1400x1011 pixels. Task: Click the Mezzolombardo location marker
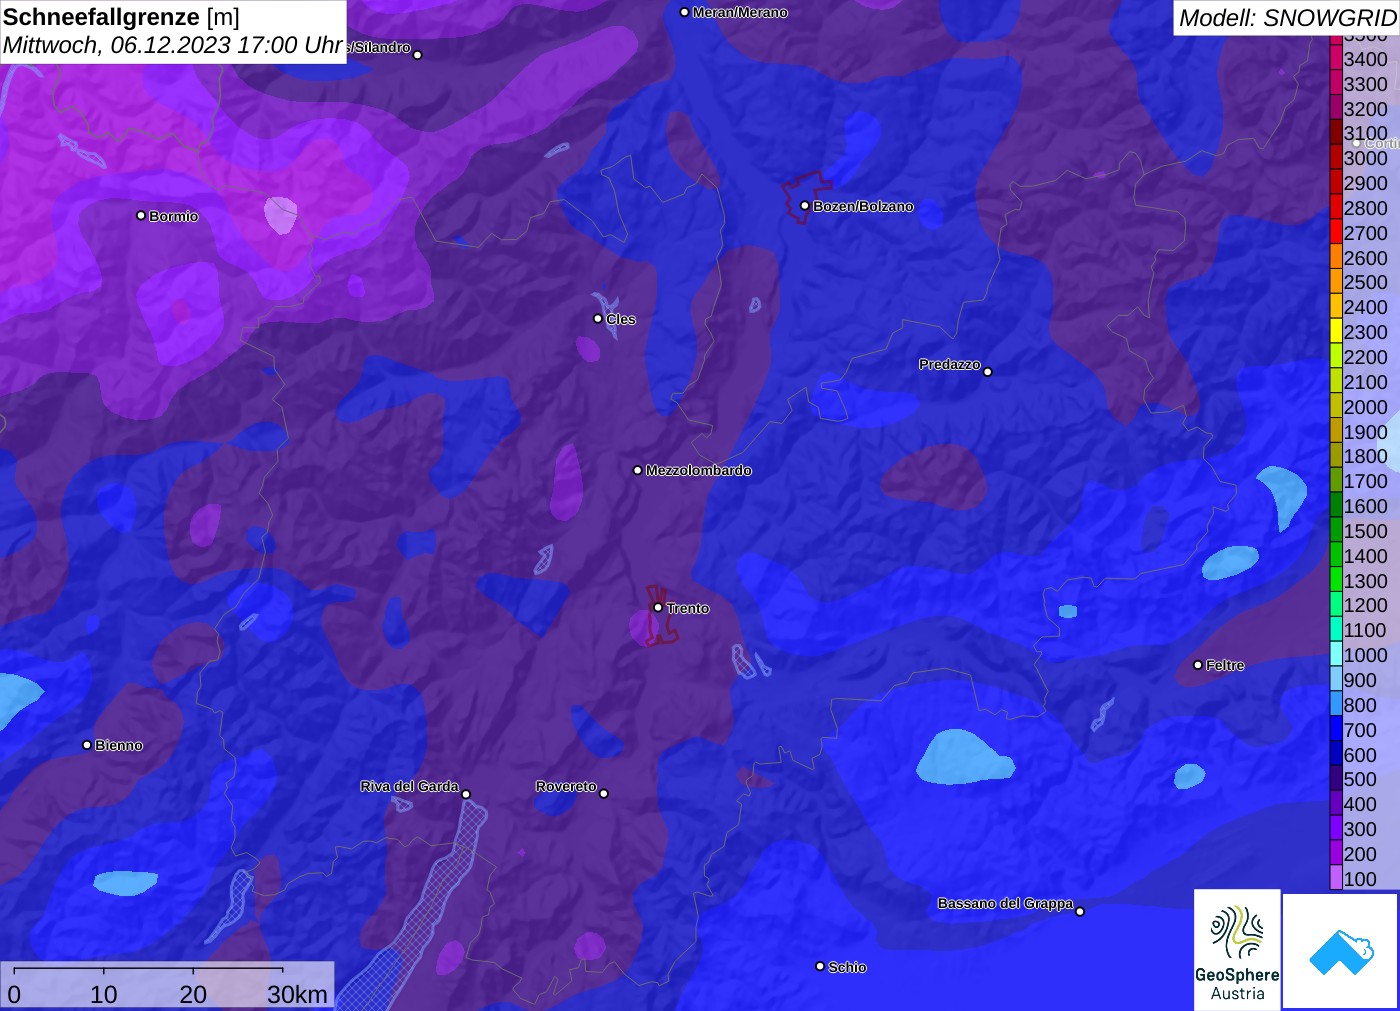(x=638, y=470)
